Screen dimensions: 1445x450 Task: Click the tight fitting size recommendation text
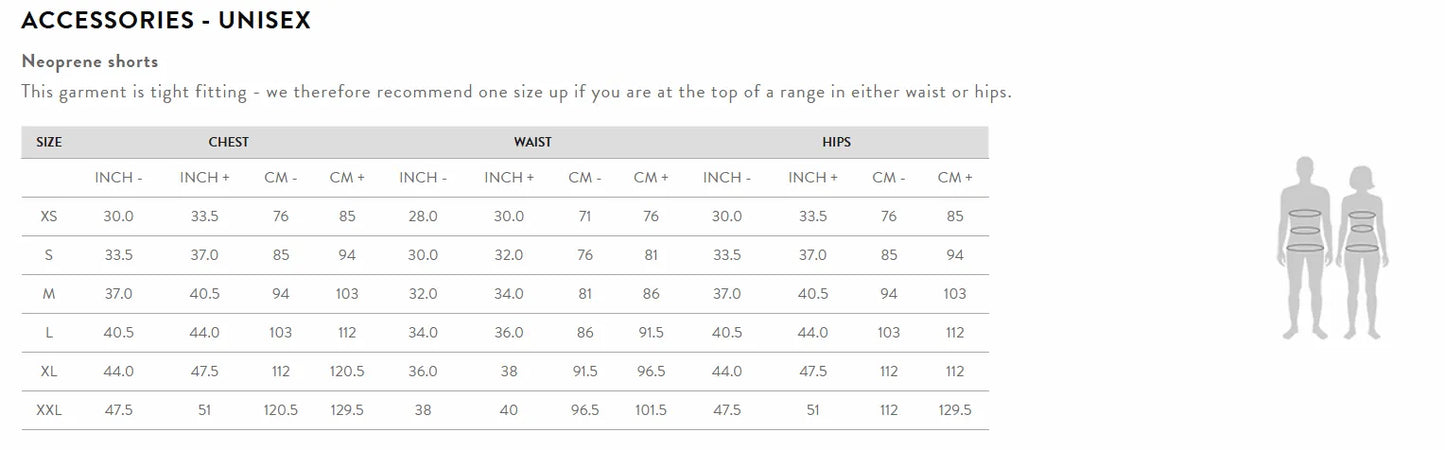pos(516,92)
